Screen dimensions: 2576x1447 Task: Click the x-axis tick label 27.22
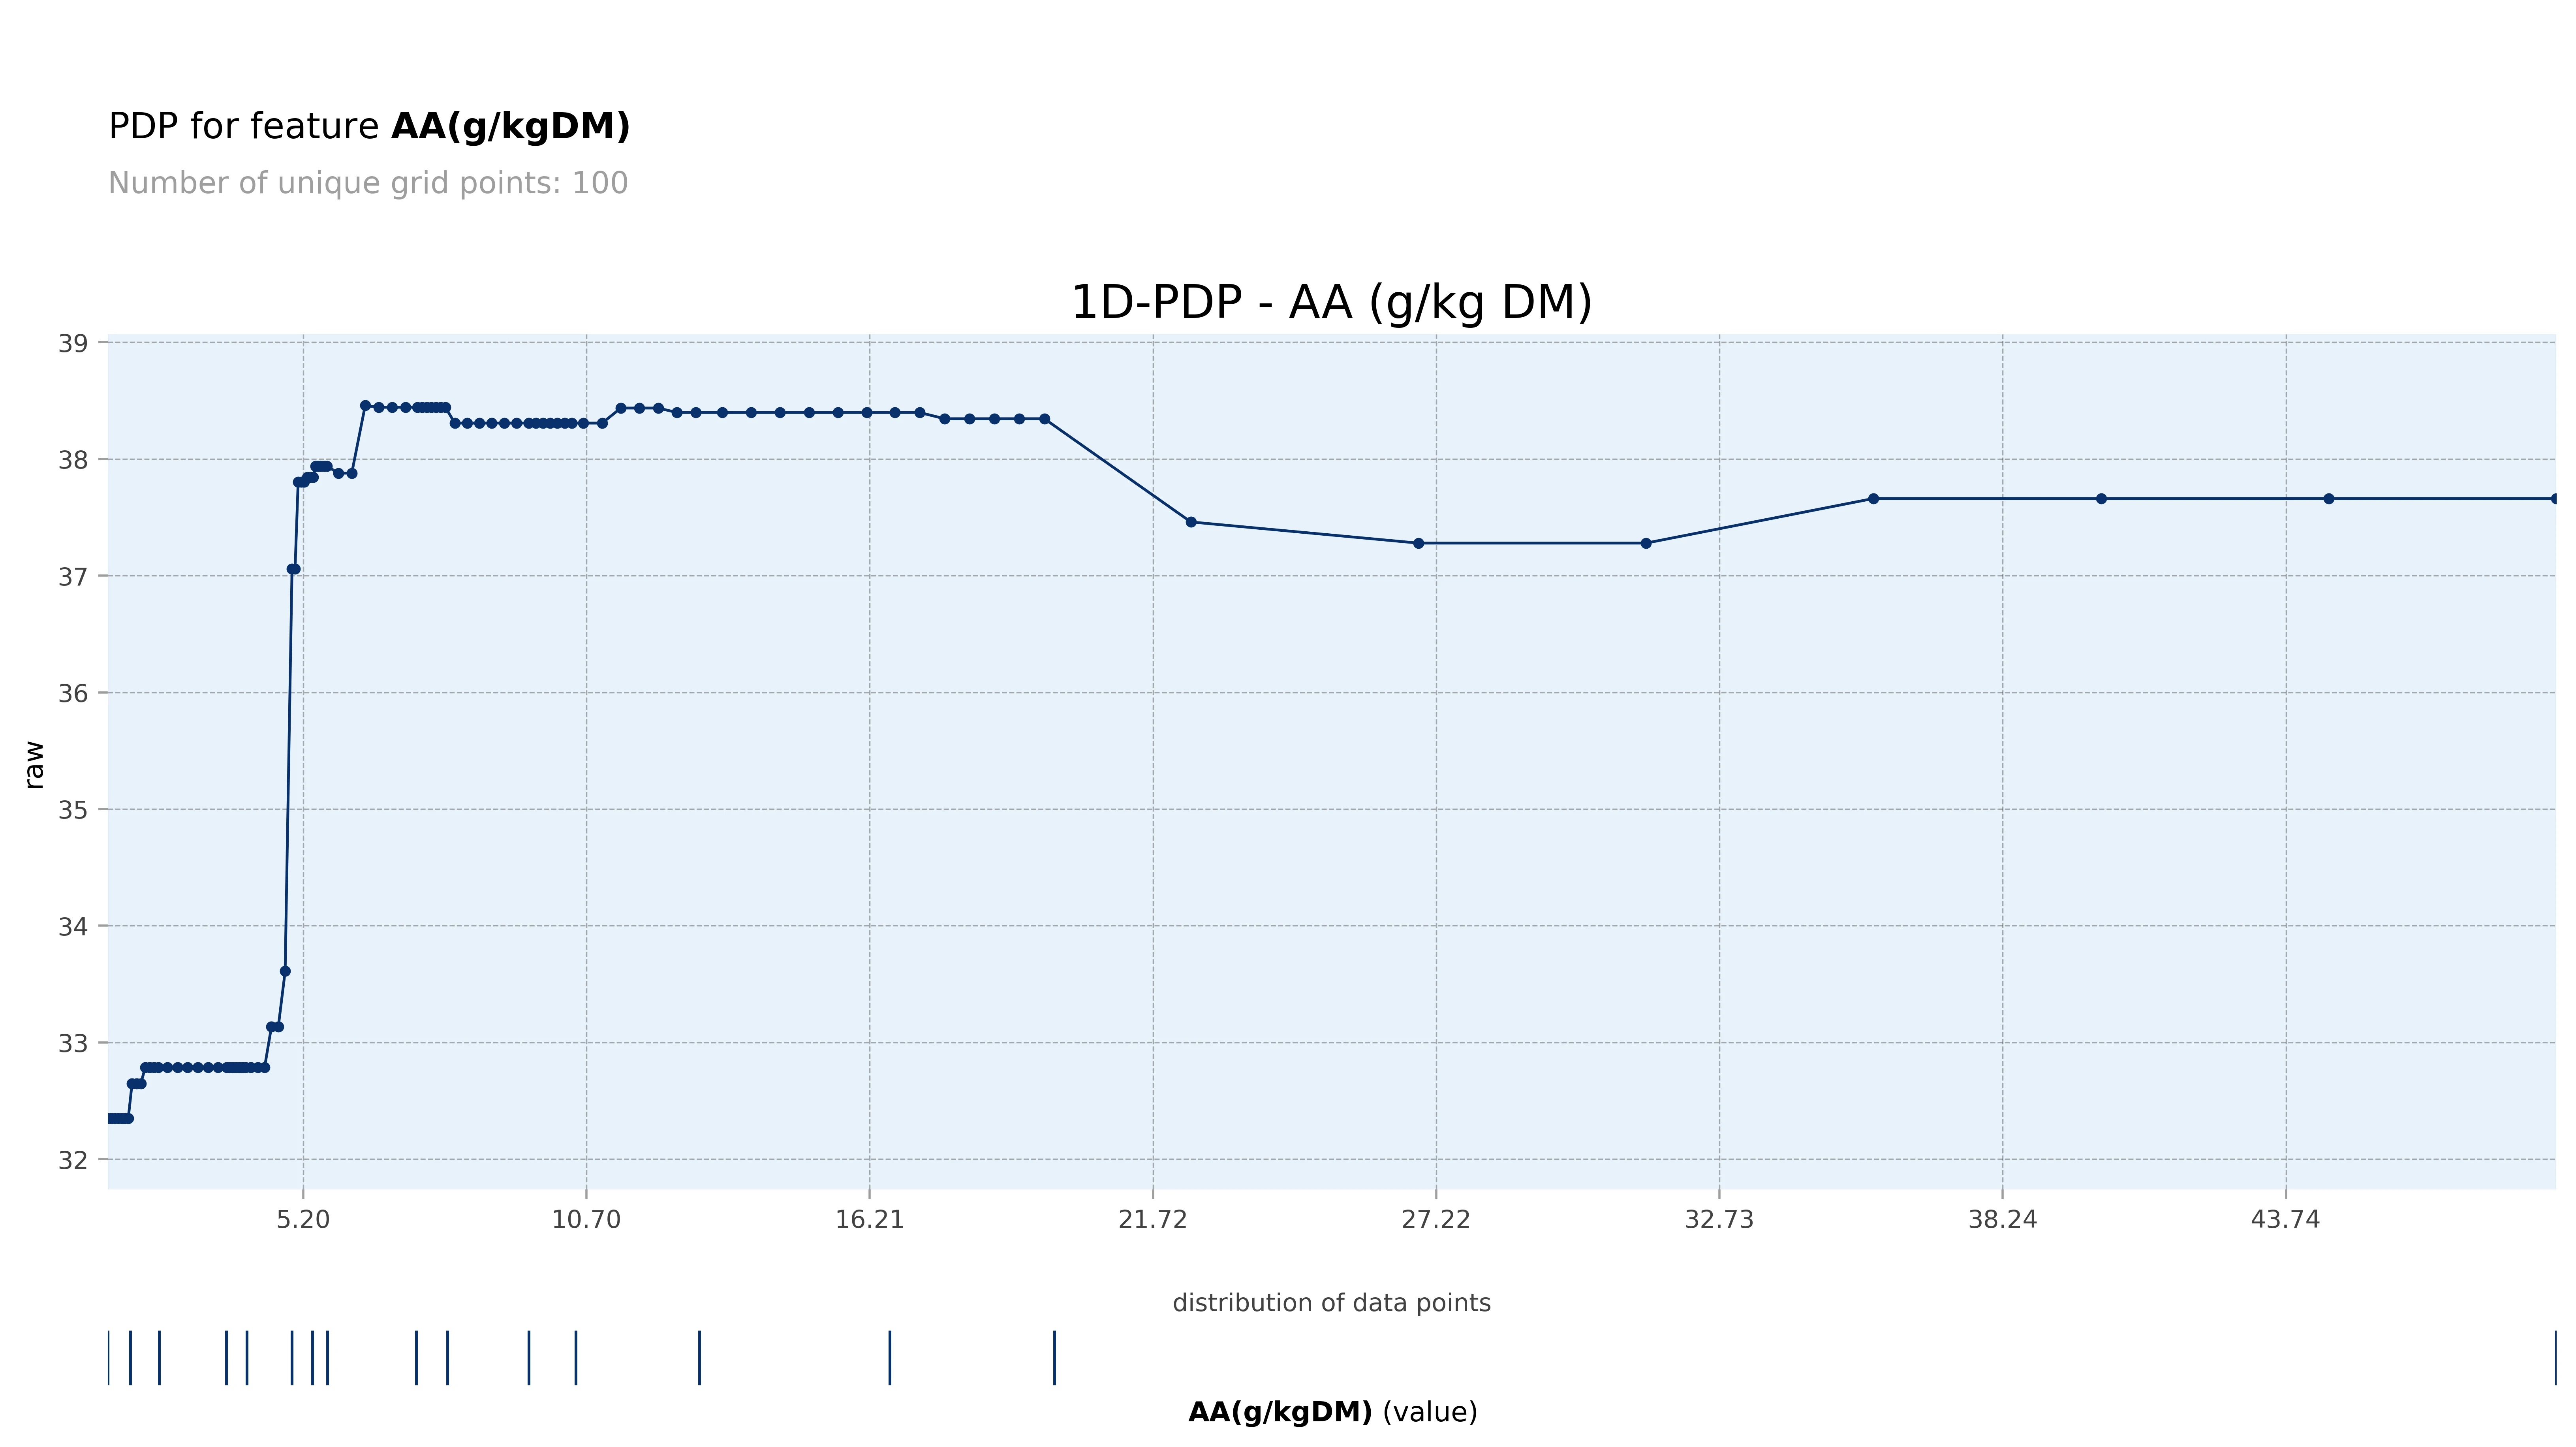(x=1436, y=1220)
